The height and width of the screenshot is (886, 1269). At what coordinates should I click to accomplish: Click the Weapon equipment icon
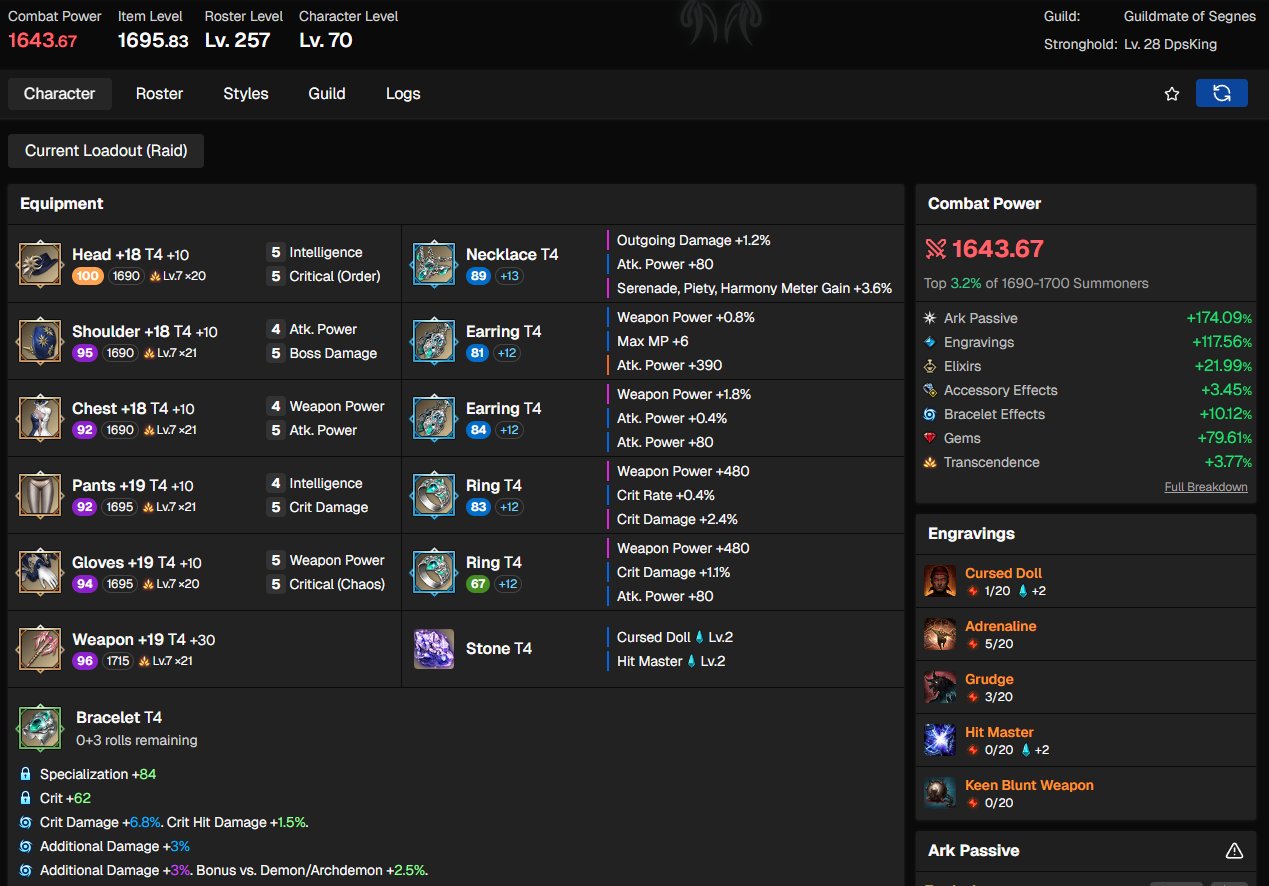tap(39, 649)
